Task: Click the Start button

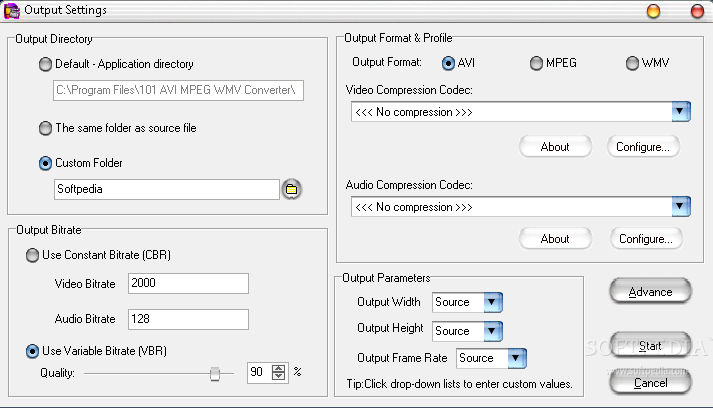Action: (650, 346)
